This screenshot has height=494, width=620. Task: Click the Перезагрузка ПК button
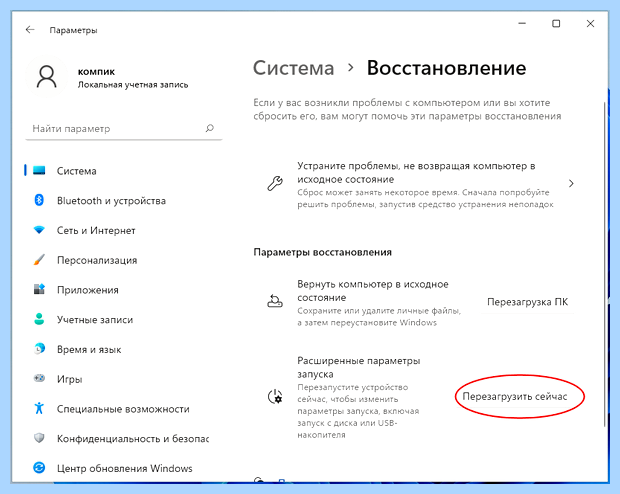(x=527, y=302)
